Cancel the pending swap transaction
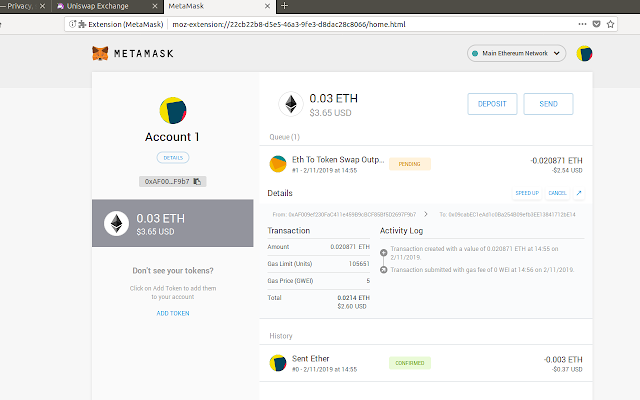 (x=557, y=193)
